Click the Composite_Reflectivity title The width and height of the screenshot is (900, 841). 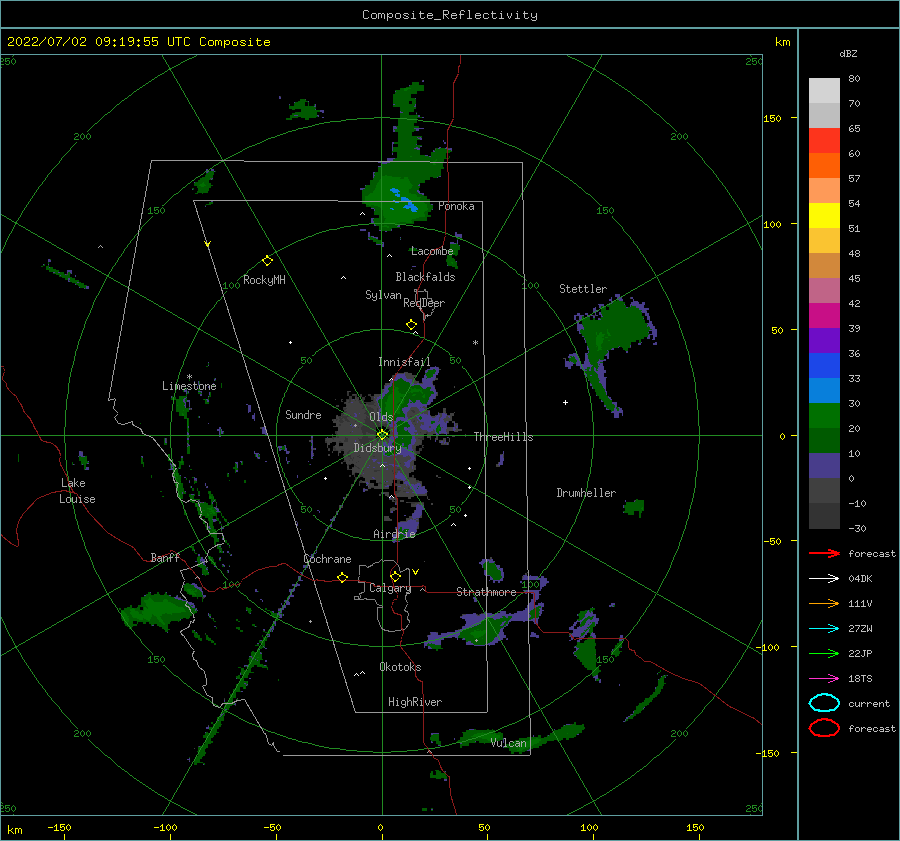[x=450, y=15]
